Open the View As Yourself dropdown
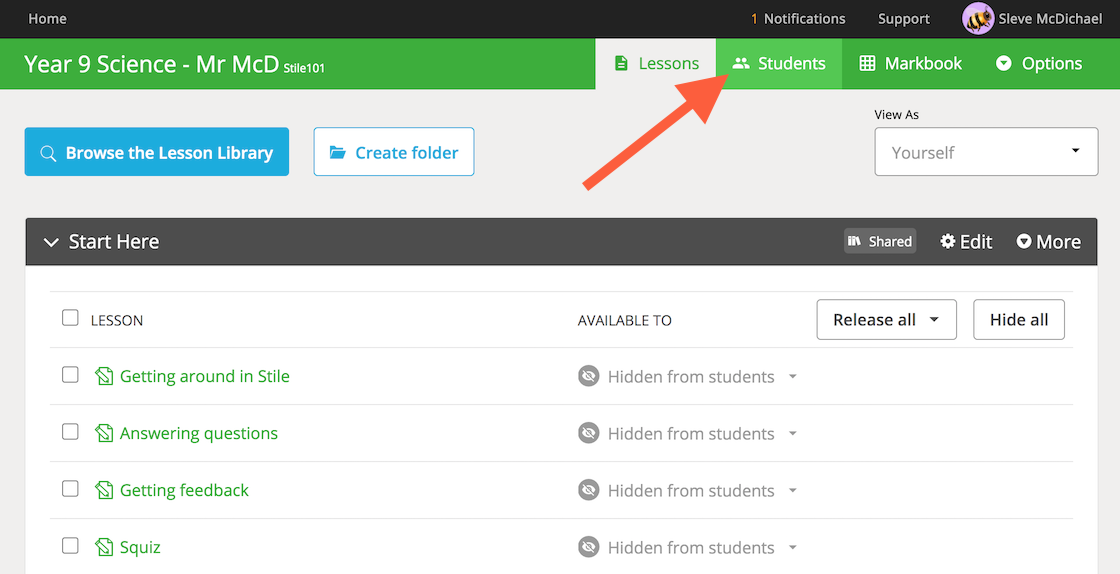Image resolution: width=1120 pixels, height=574 pixels. [x=986, y=151]
